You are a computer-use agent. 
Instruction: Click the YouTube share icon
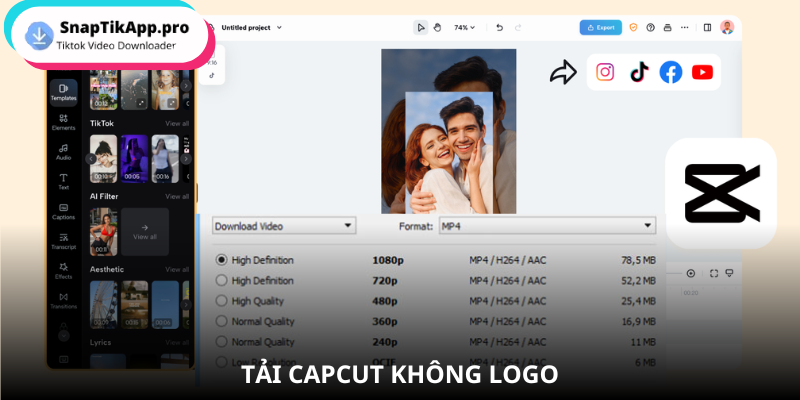[x=703, y=72]
